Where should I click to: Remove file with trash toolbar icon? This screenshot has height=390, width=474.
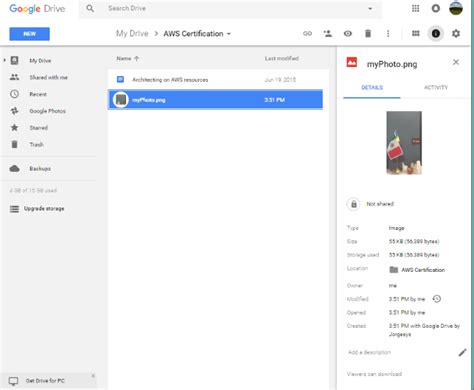(368, 33)
